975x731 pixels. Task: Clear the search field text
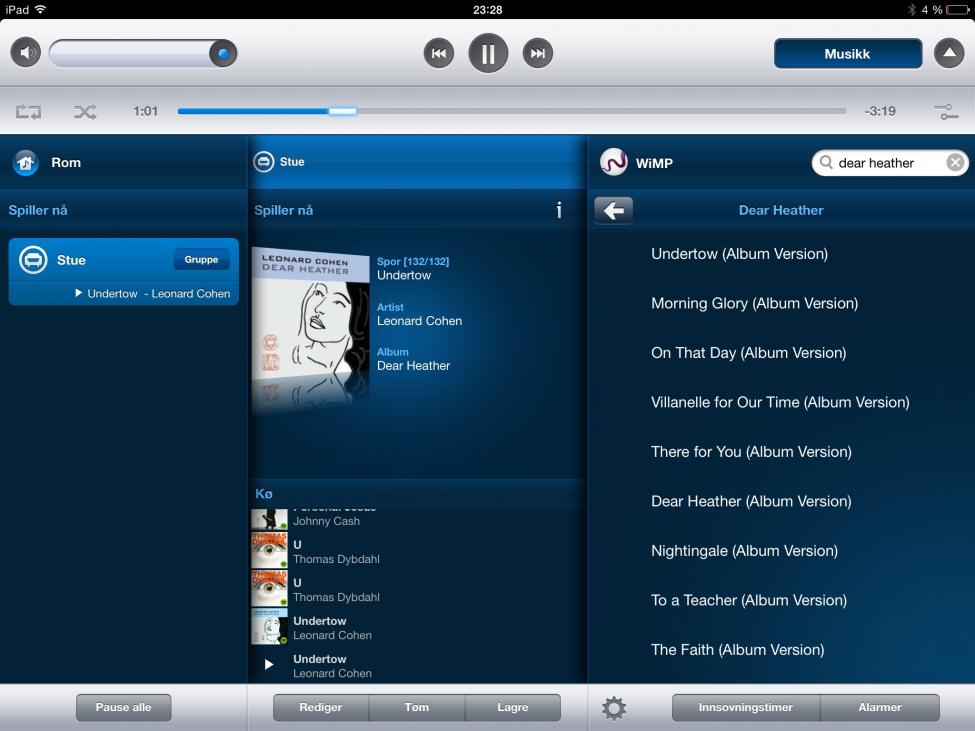(955, 163)
